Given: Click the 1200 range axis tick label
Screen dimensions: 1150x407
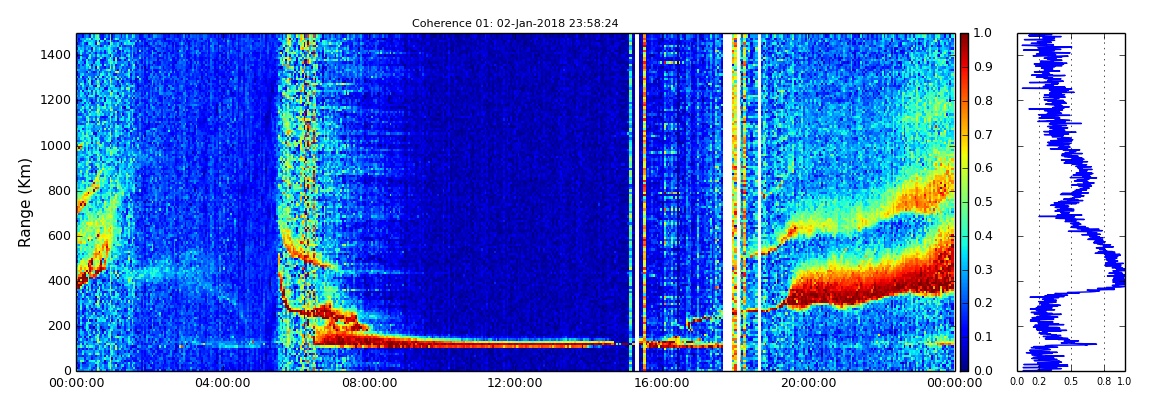Looking at the screenshot, I should coord(58,100).
